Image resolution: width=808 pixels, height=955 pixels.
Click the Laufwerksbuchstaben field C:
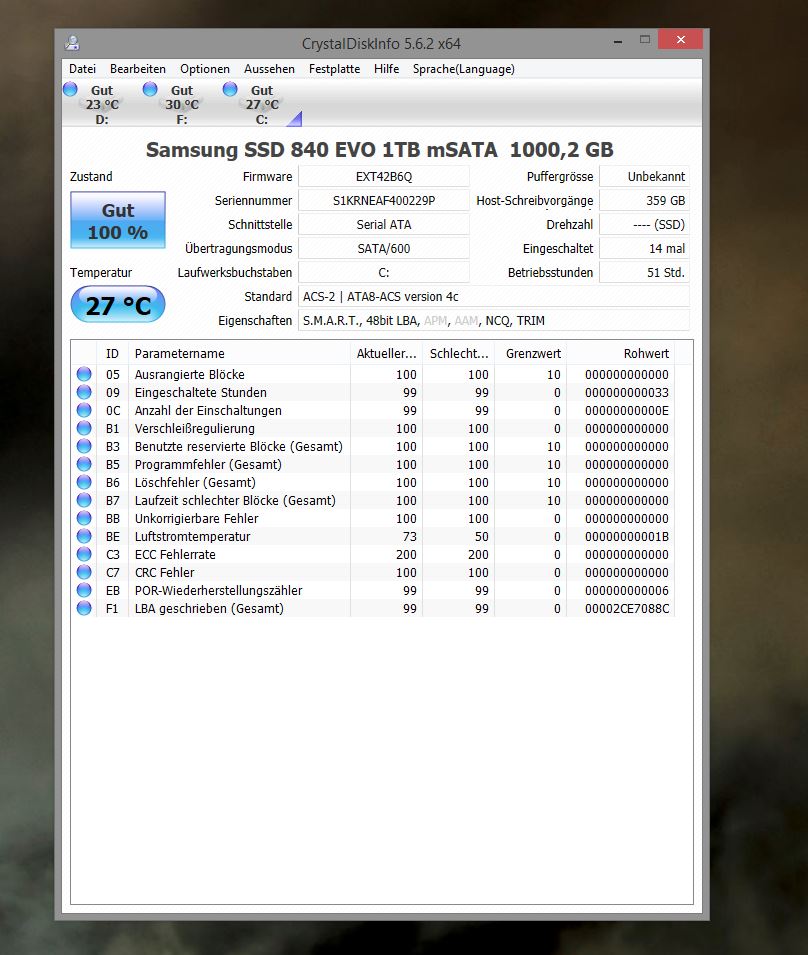click(384, 272)
